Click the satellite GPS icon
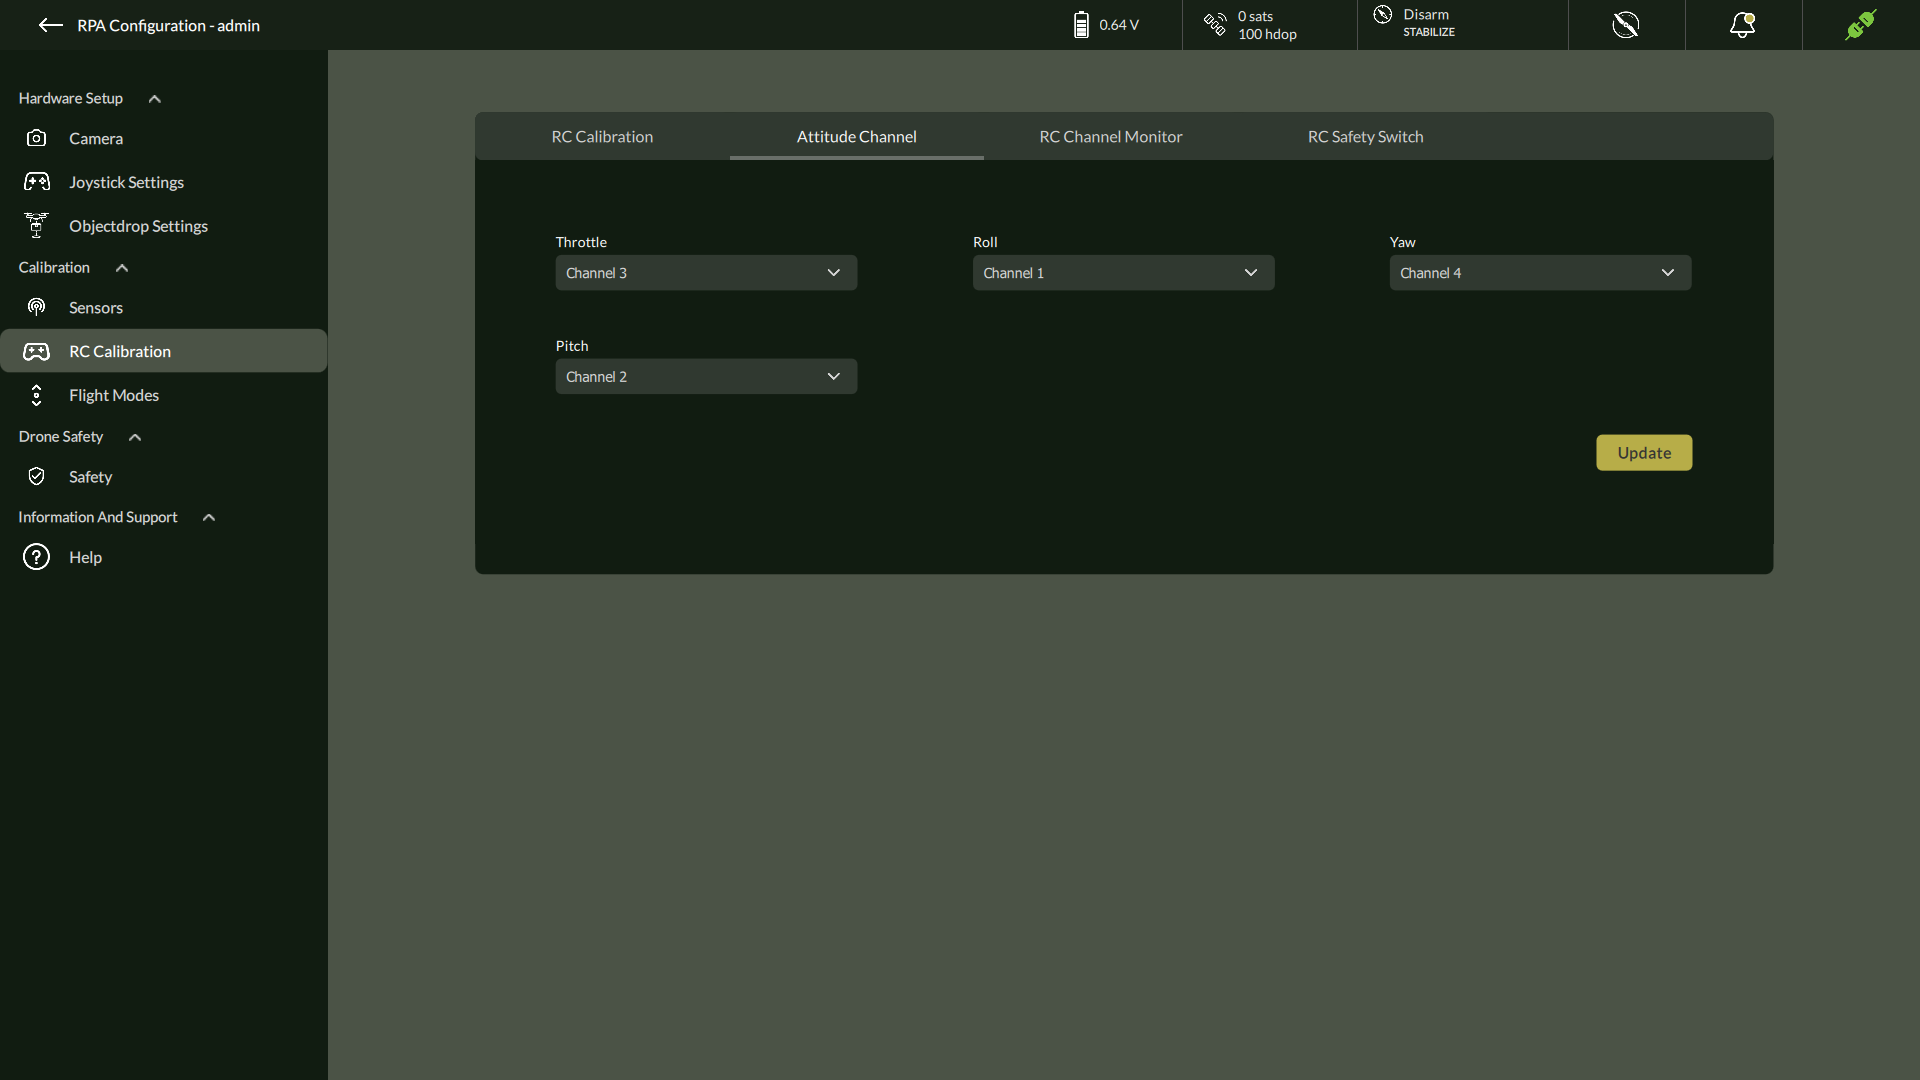1920x1080 pixels. (x=1215, y=24)
